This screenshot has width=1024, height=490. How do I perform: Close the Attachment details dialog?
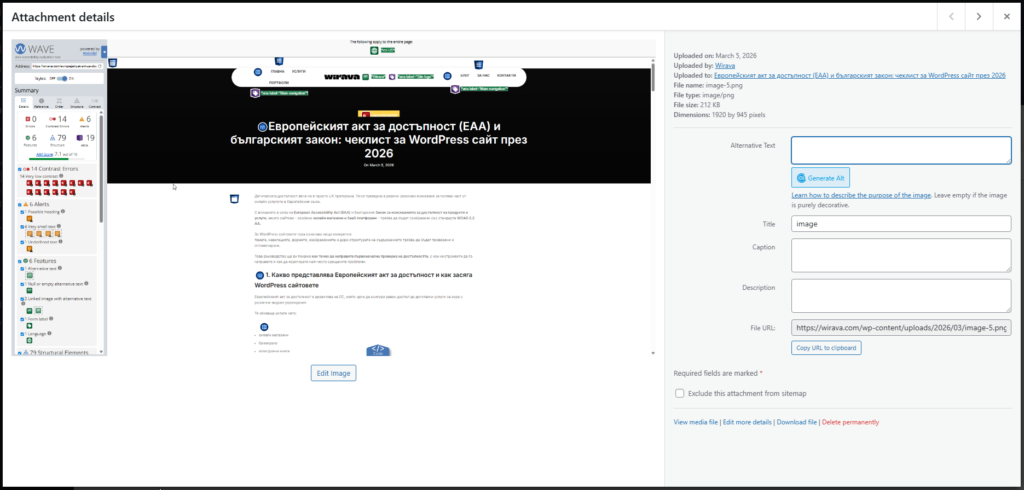[1007, 17]
